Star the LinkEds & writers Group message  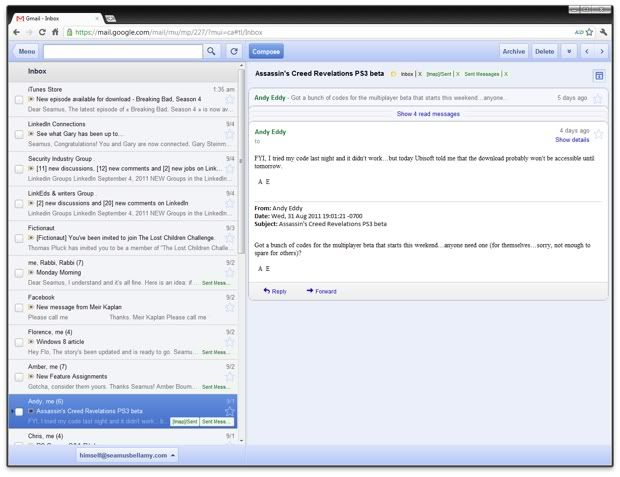pos(229,204)
